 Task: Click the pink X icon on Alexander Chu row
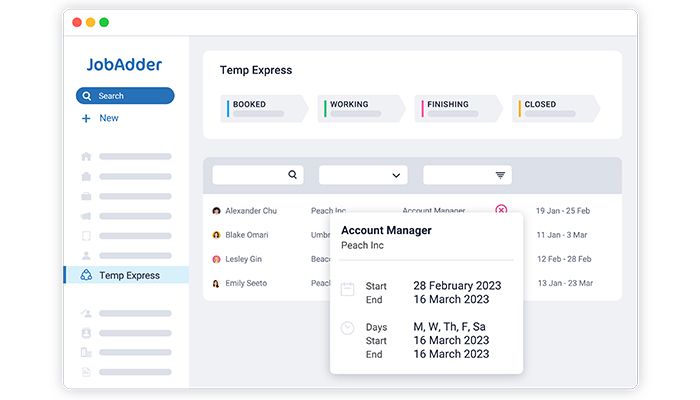tap(501, 210)
